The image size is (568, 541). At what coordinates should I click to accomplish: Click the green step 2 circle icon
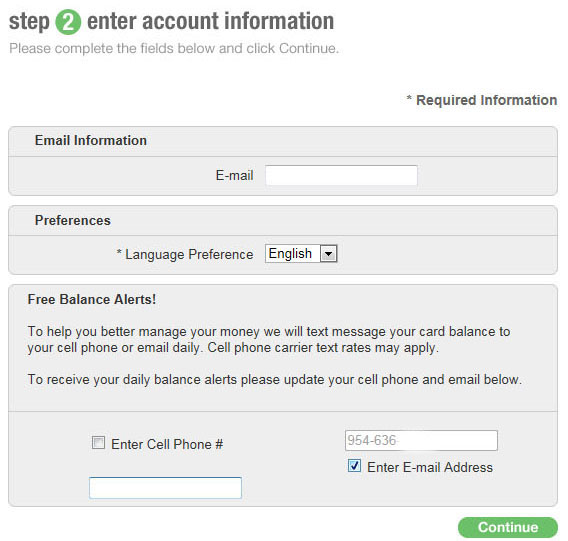pyautogui.click(x=68, y=22)
